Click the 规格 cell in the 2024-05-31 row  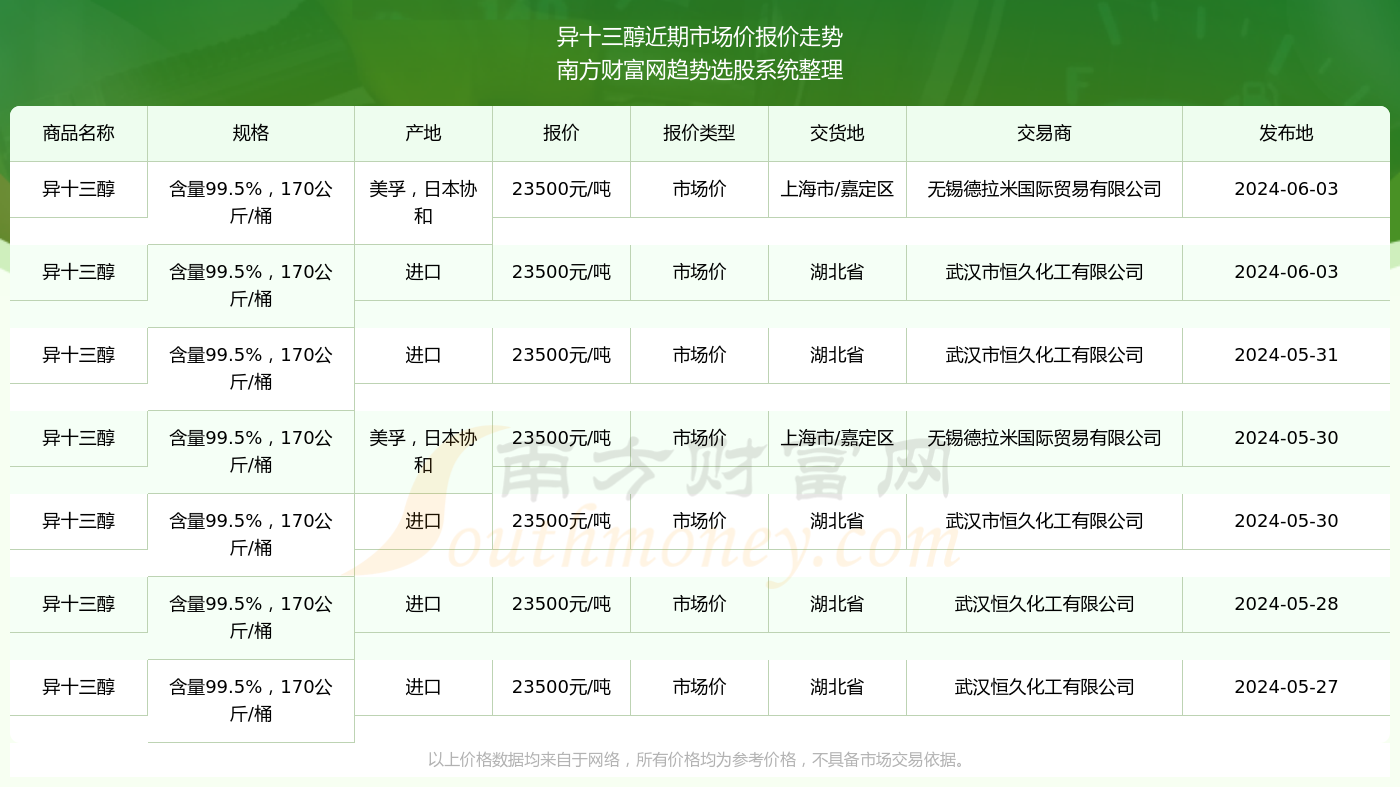tap(251, 369)
